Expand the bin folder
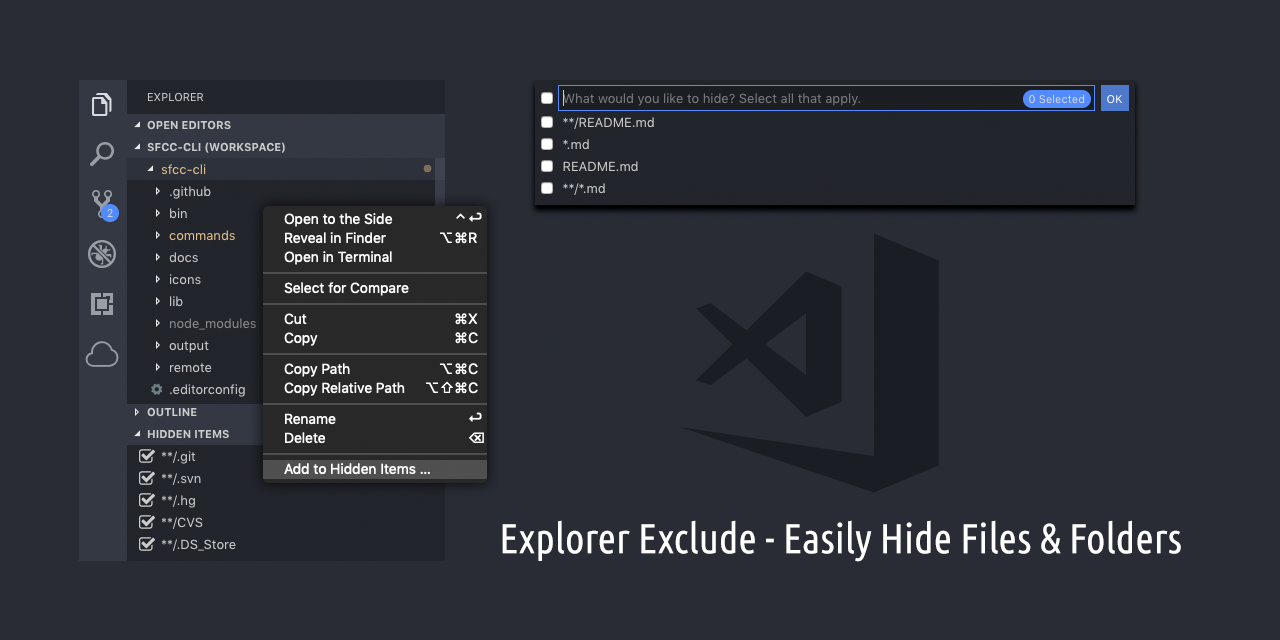 (158, 213)
